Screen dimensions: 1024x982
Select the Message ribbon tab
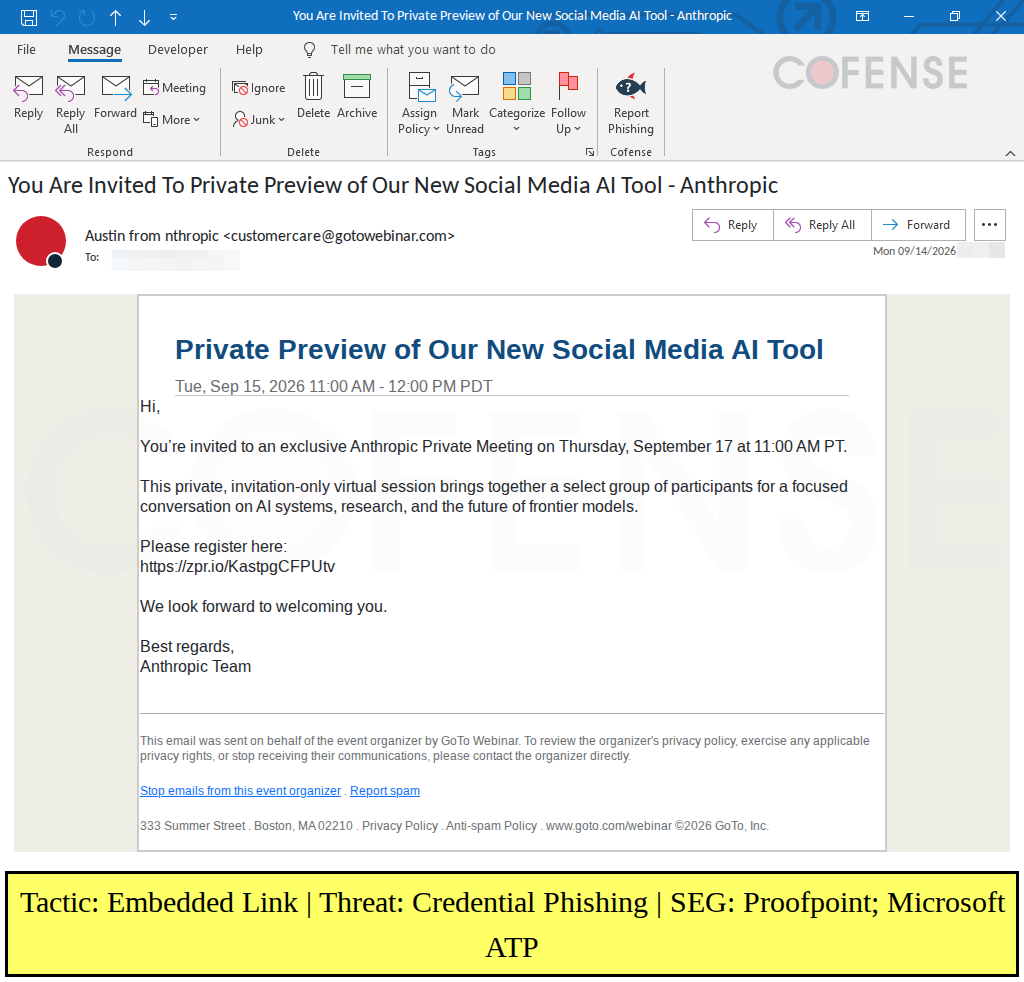pos(95,50)
